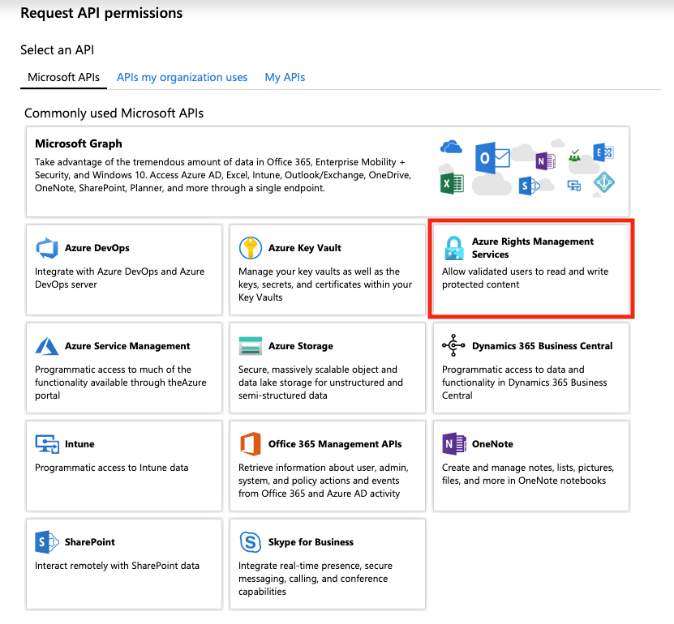Pick the Azure Service Management title
The height and width of the screenshot is (624, 674).
coord(127,346)
